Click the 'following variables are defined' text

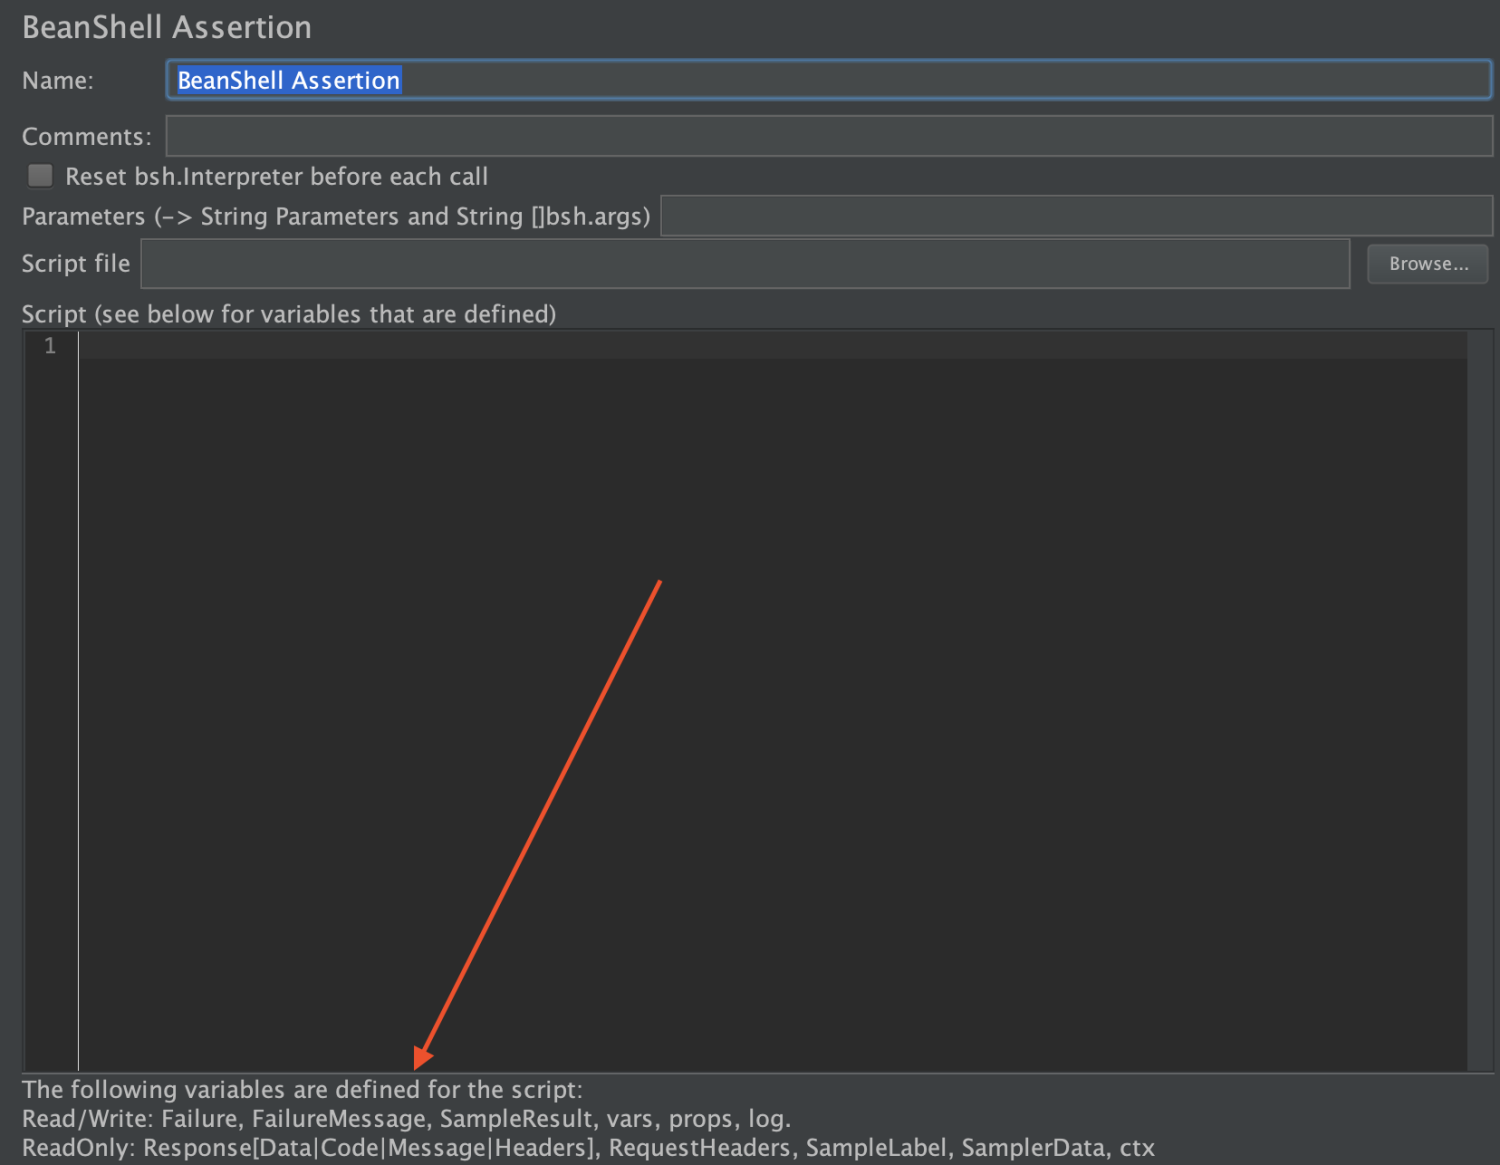click(302, 1090)
